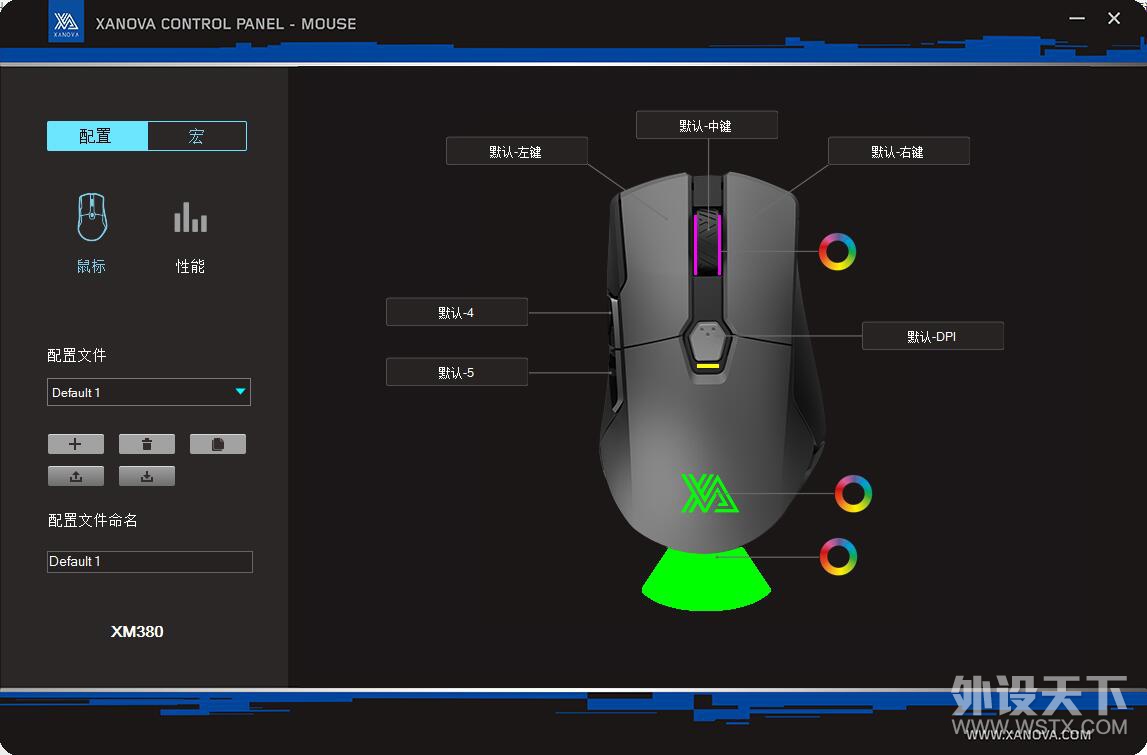Assign function to 默认-中键 button
This screenshot has height=755, width=1147.
click(x=707, y=125)
